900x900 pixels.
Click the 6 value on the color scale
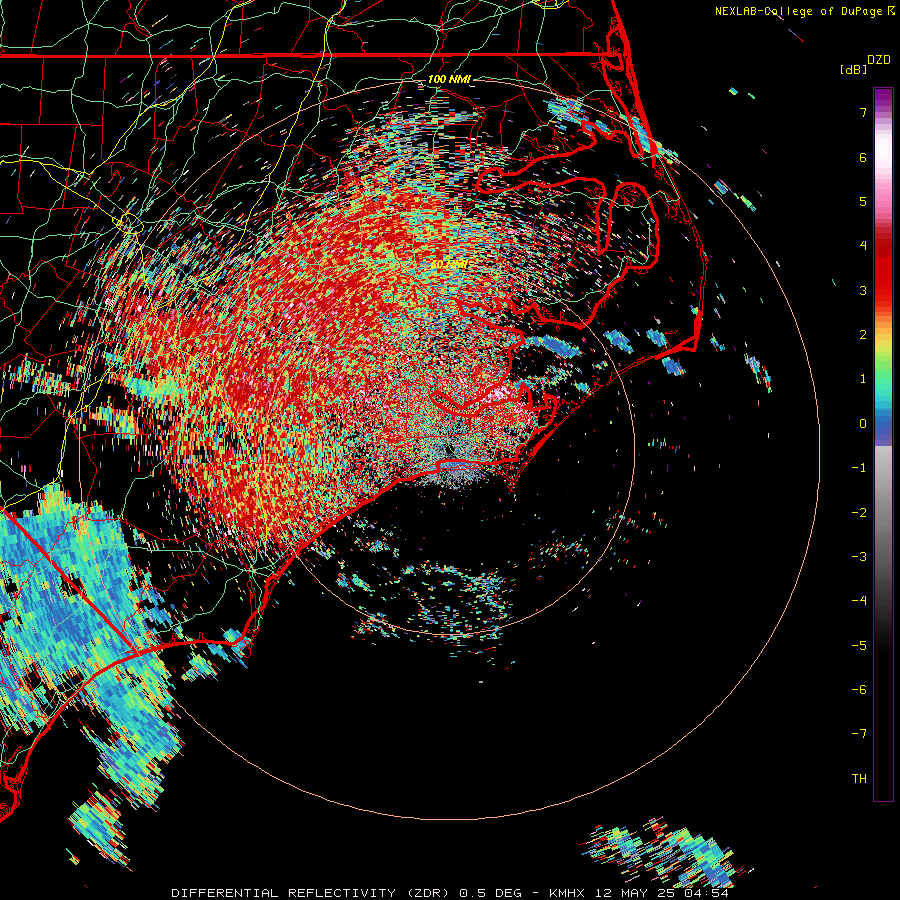863,157
